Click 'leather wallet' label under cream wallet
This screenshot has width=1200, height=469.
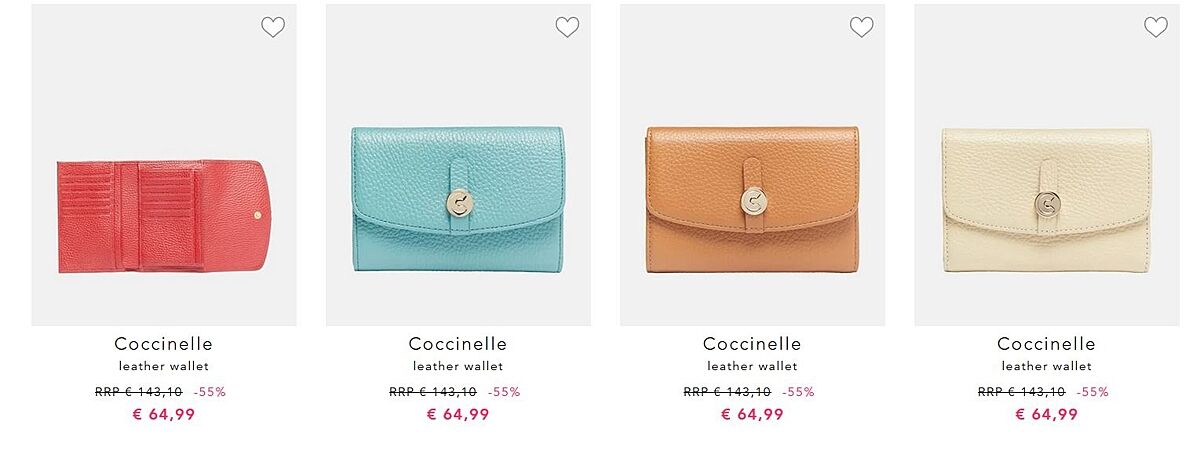(x=1046, y=367)
